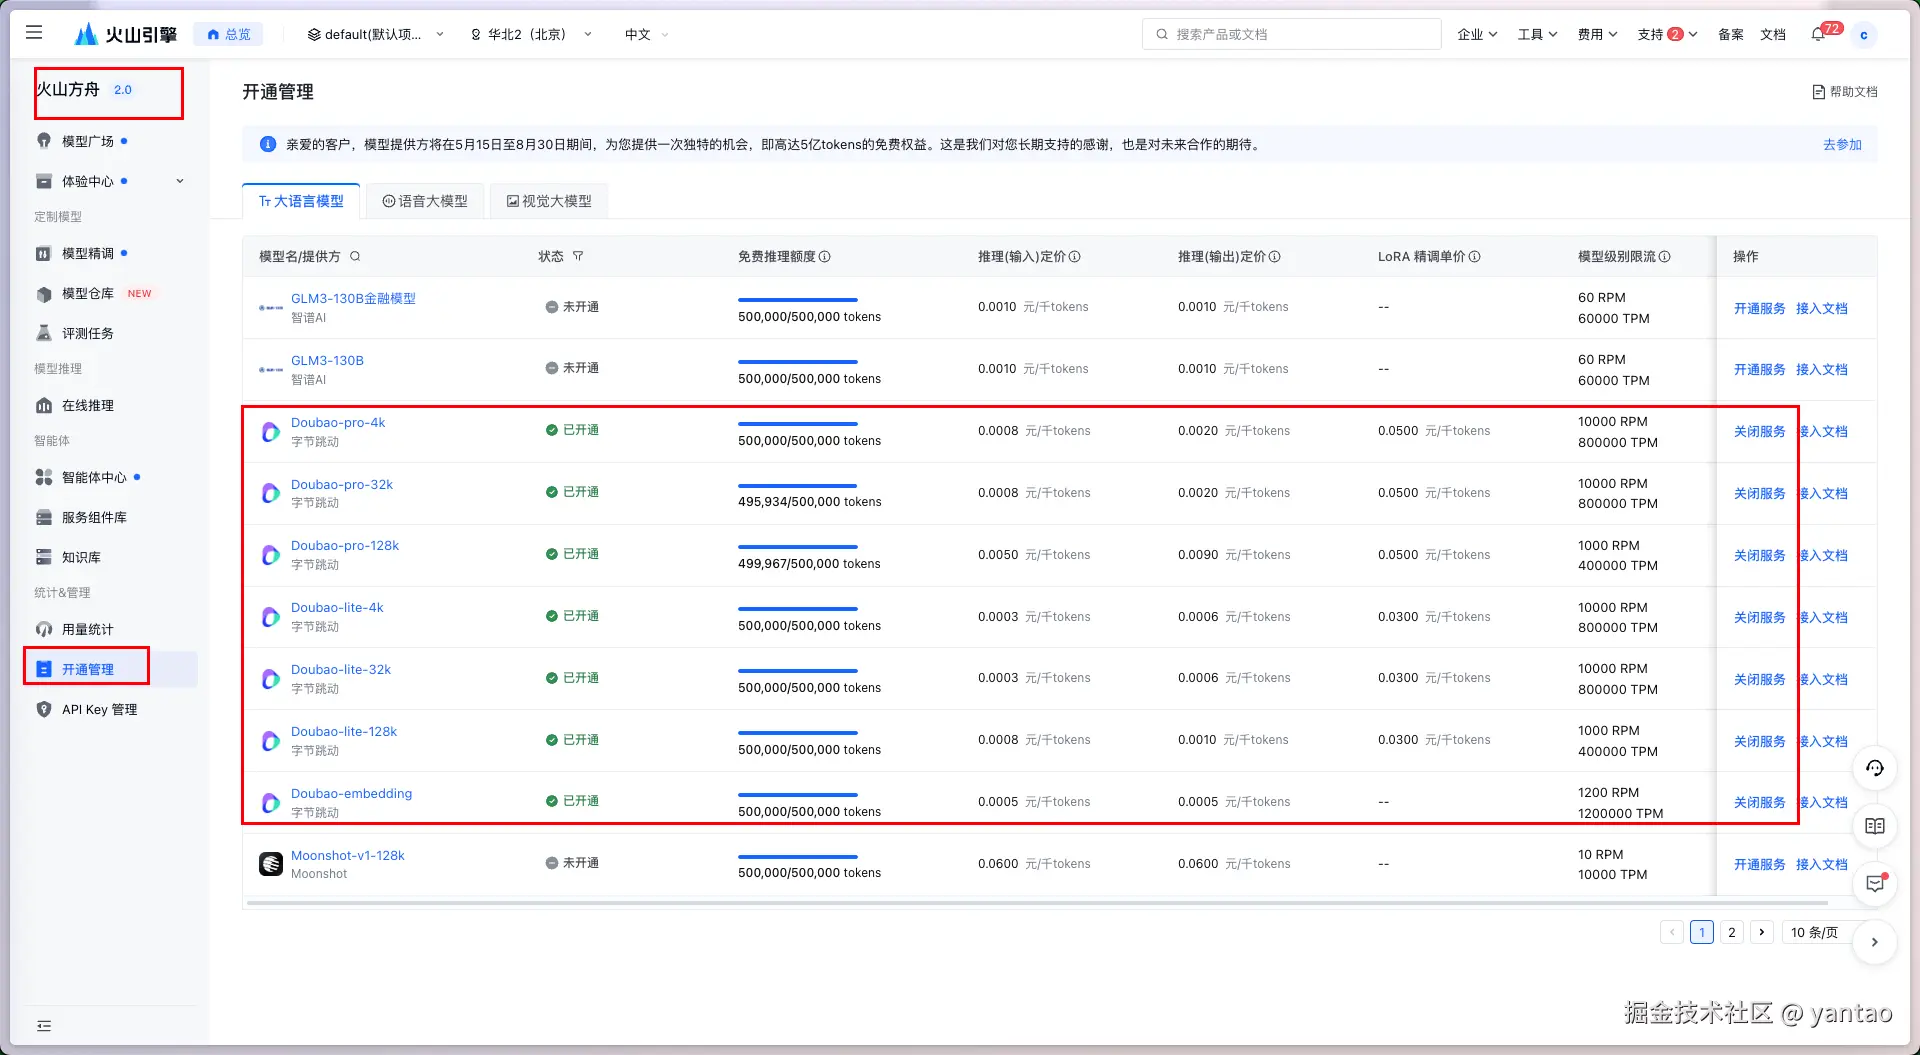
Task: Show info for 模型级别限流 column
Action: (x=1665, y=257)
